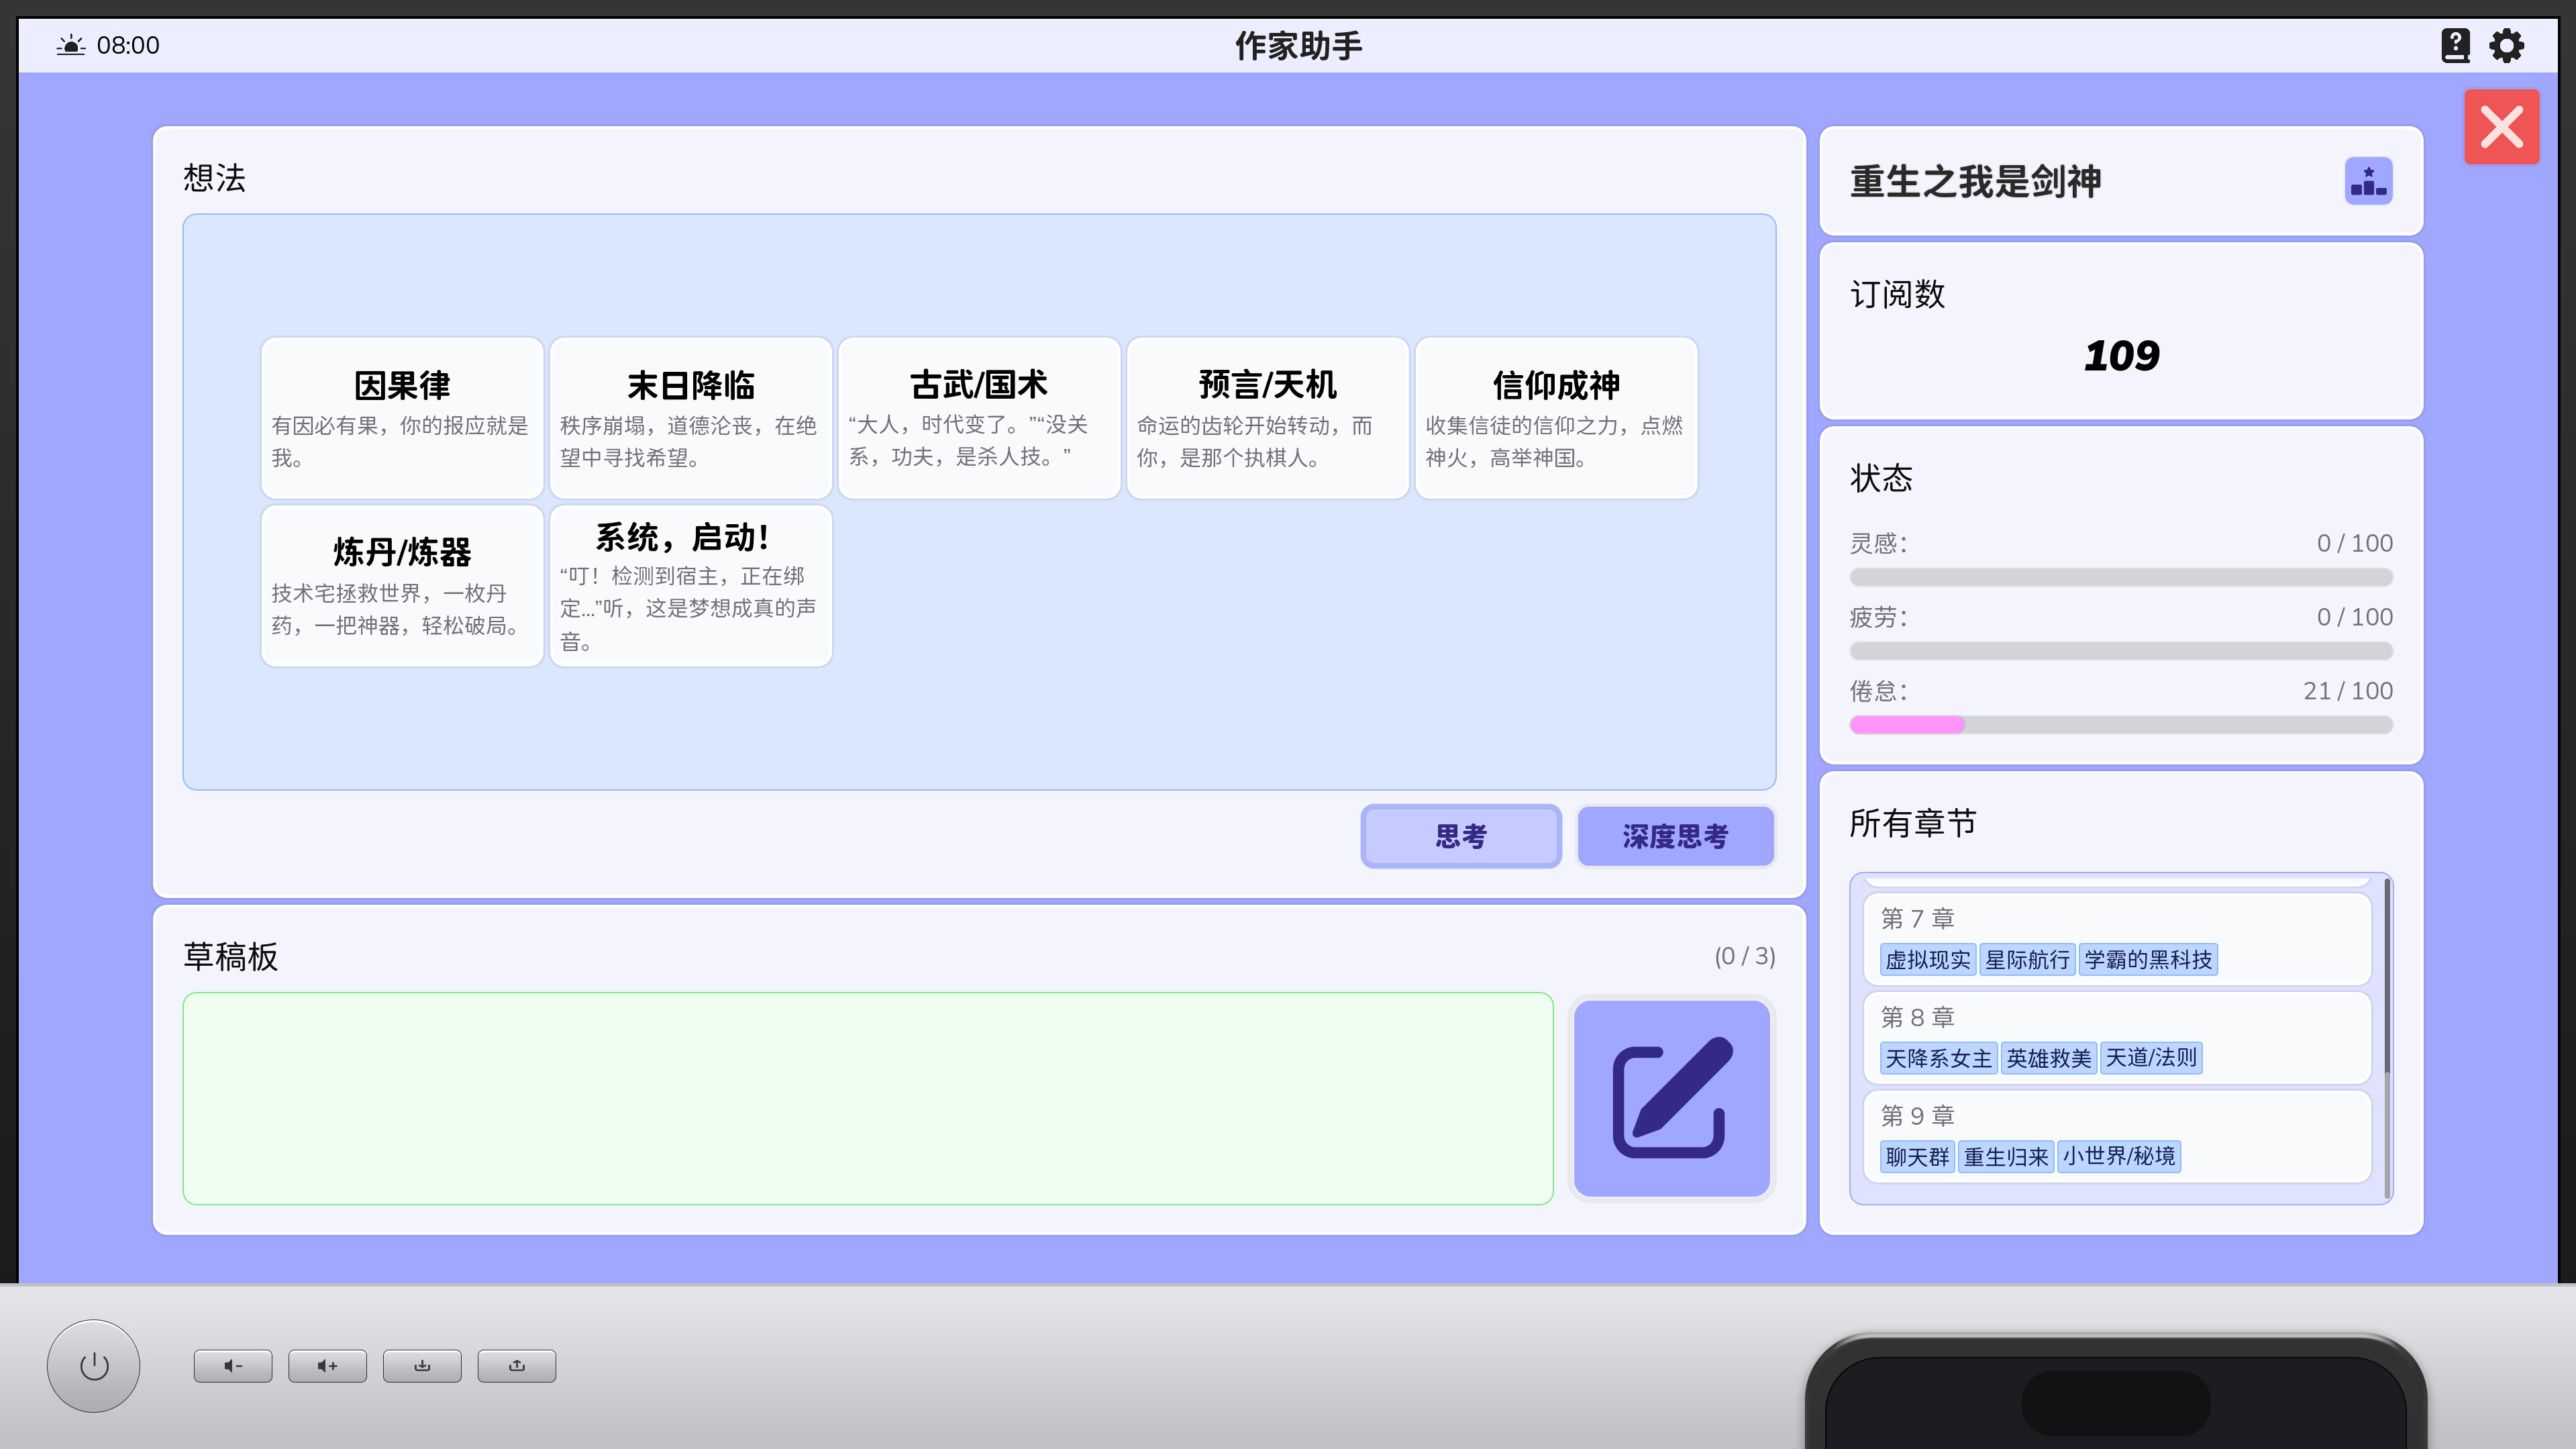Click the 深度思考 button
This screenshot has width=2576, height=1449.
point(1676,836)
